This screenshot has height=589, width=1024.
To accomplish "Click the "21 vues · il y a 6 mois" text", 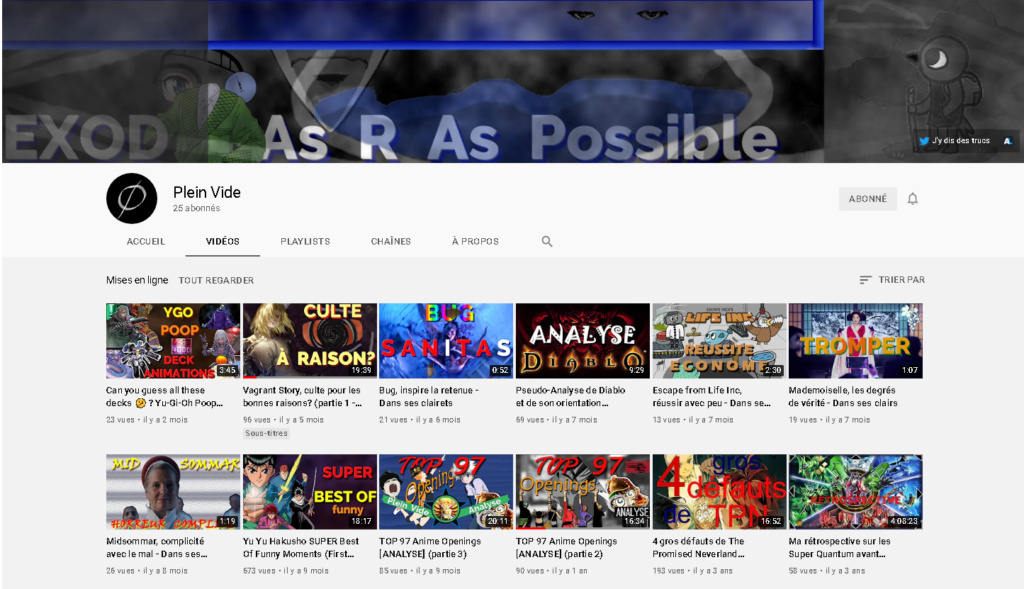I will tap(420, 420).
